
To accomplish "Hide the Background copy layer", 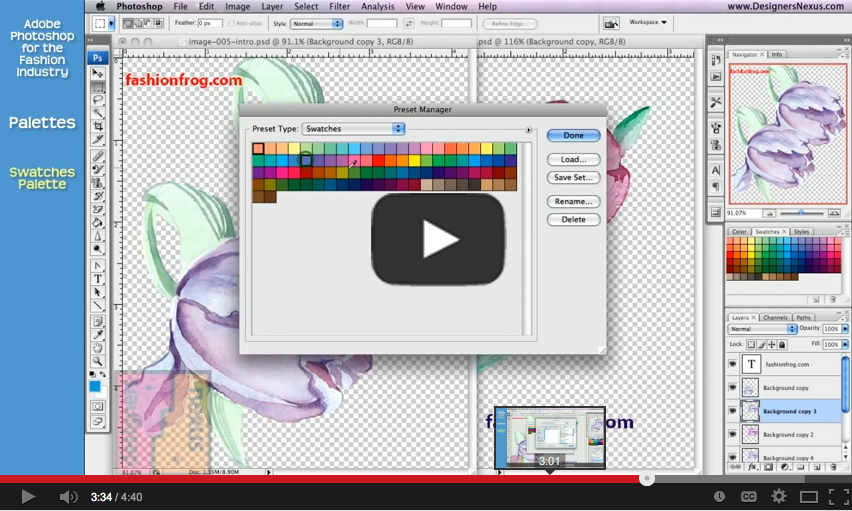I will pos(732,388).
